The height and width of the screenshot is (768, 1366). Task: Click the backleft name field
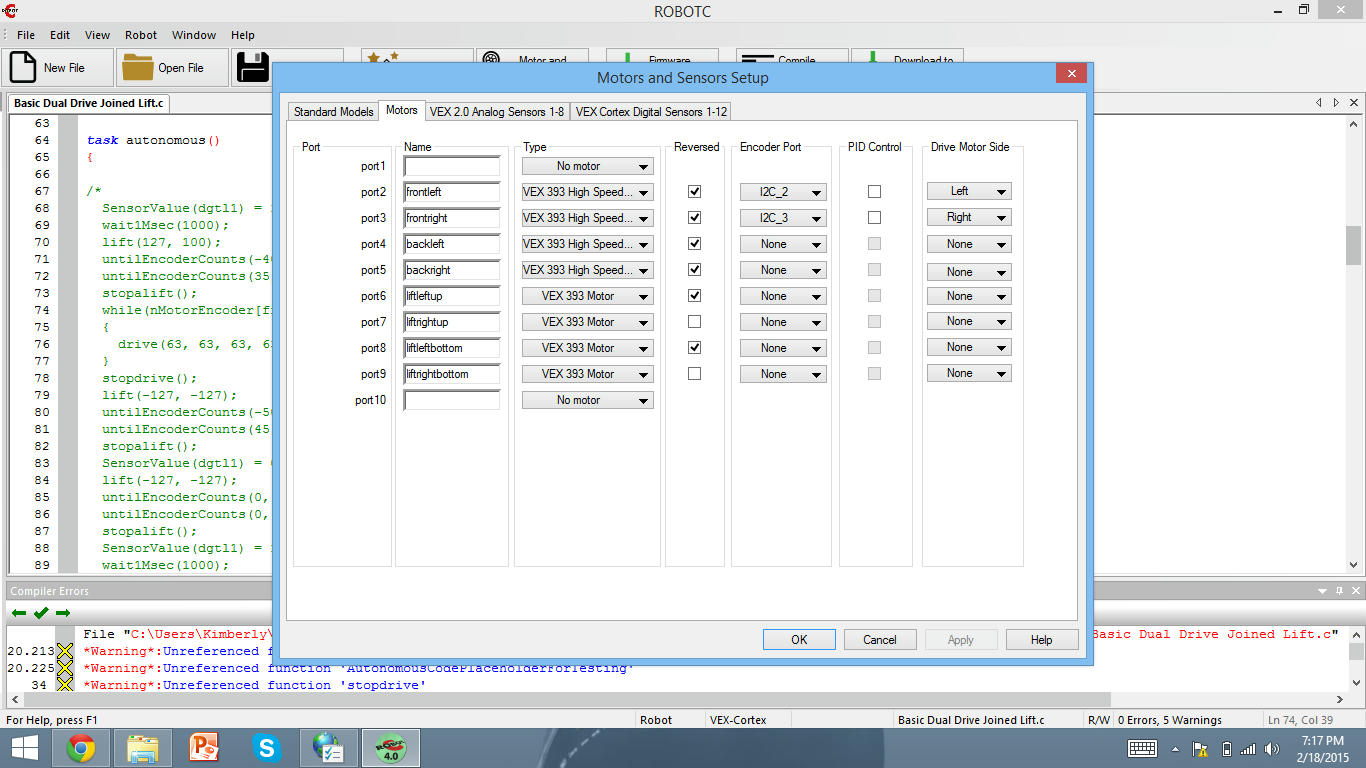pyautogui.click(x=452, y=244)
